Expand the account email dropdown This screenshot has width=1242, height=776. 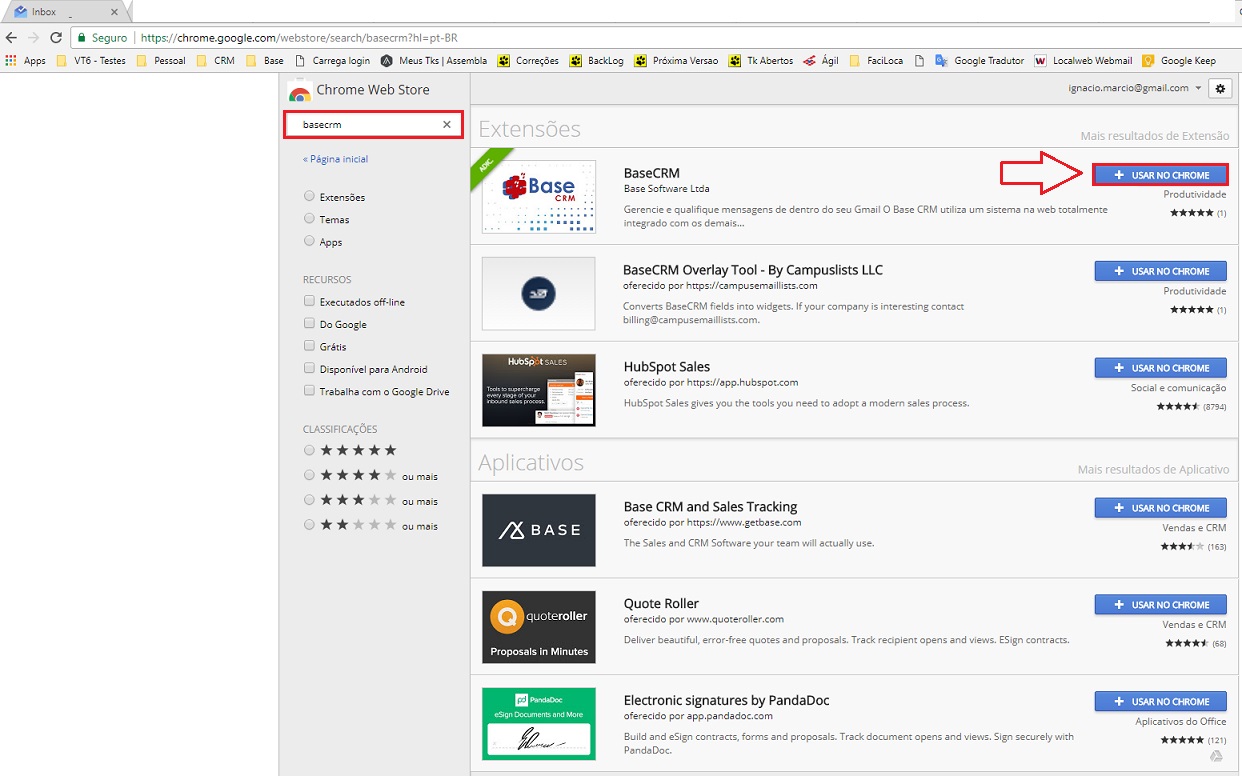coord(1198,88)
